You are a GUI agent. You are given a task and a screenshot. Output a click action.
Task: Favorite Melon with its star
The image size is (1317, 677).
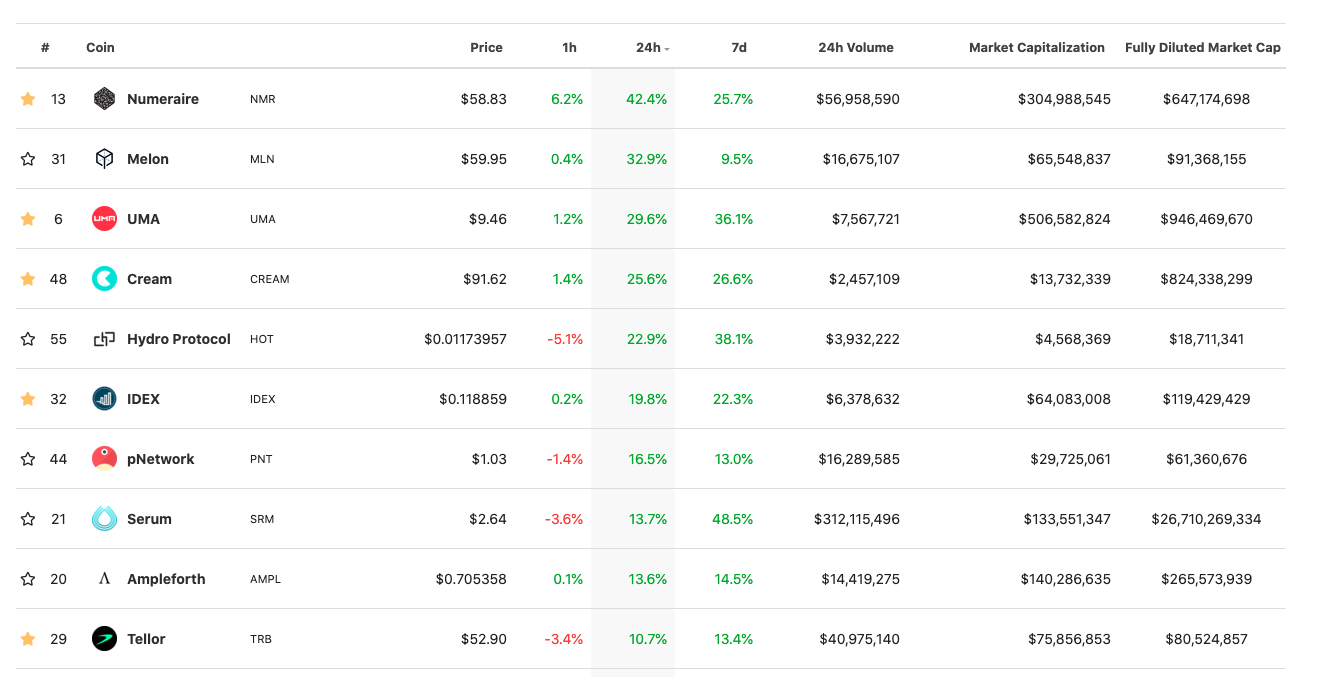[28, 159]
